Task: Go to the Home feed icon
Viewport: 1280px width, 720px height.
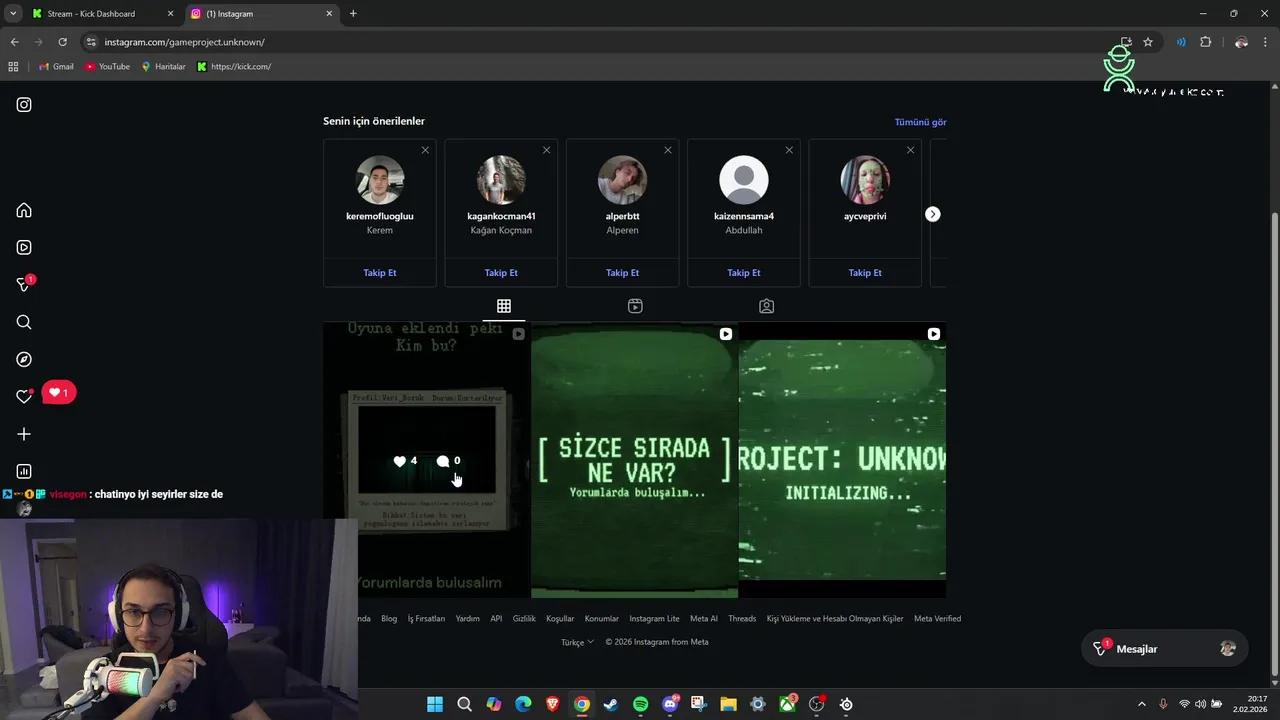Action: 24,210
